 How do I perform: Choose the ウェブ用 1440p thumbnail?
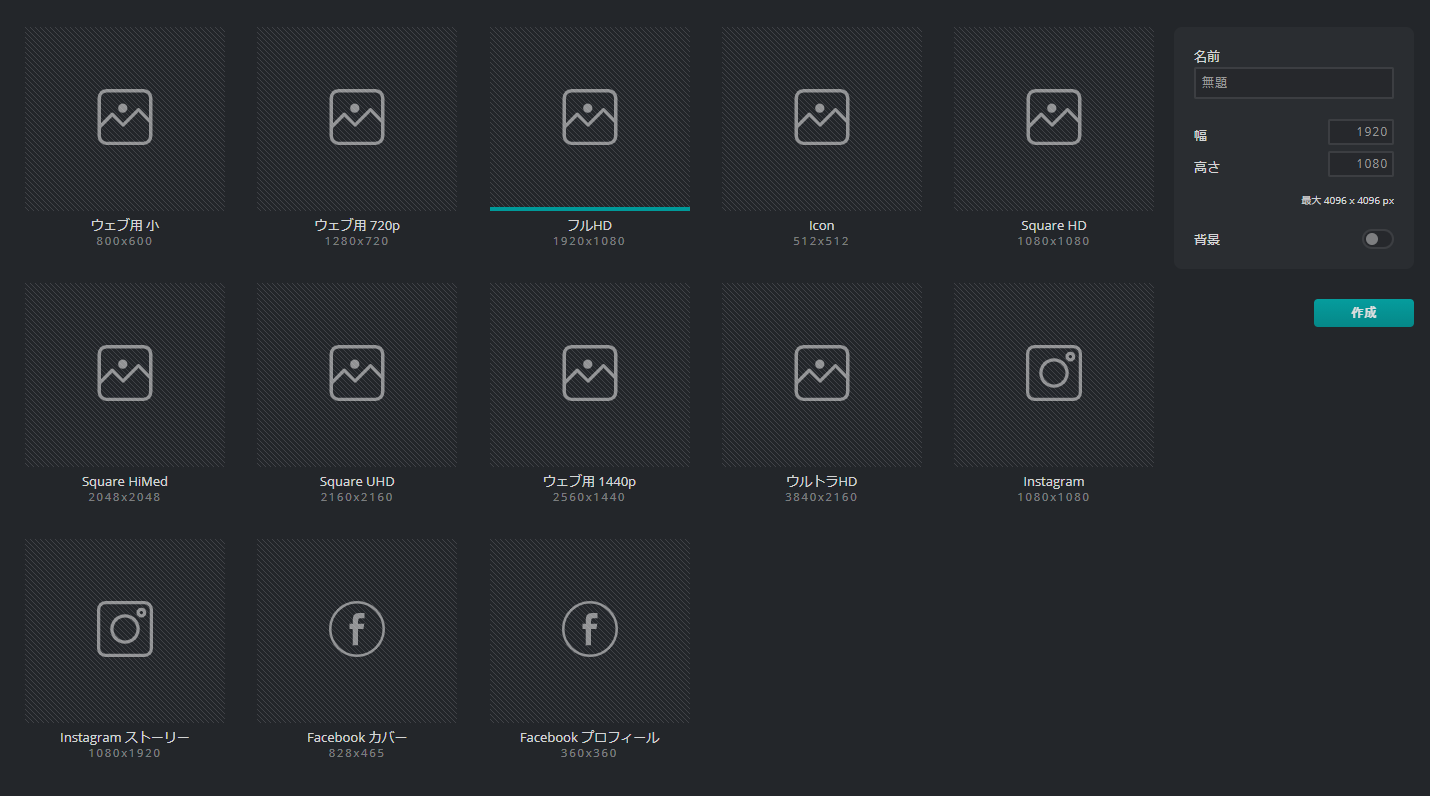pos(589,374)
